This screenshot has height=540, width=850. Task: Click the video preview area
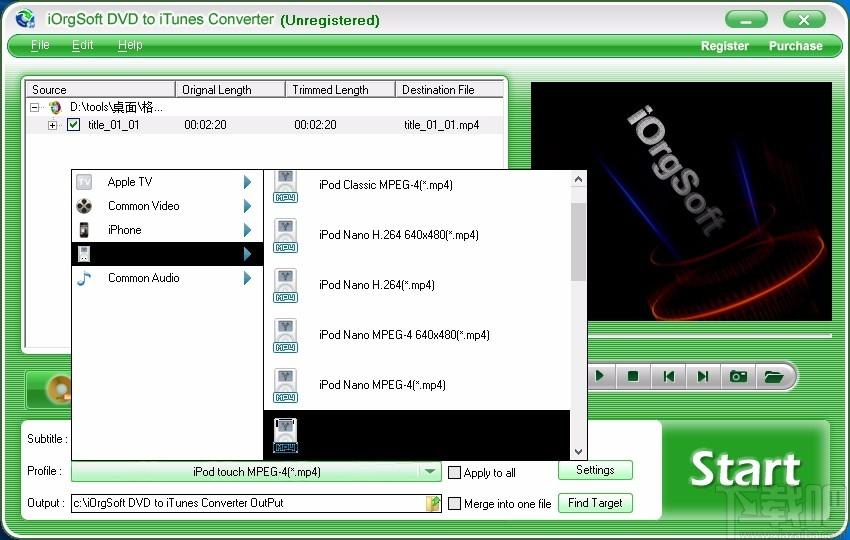(x=681, y=201)
